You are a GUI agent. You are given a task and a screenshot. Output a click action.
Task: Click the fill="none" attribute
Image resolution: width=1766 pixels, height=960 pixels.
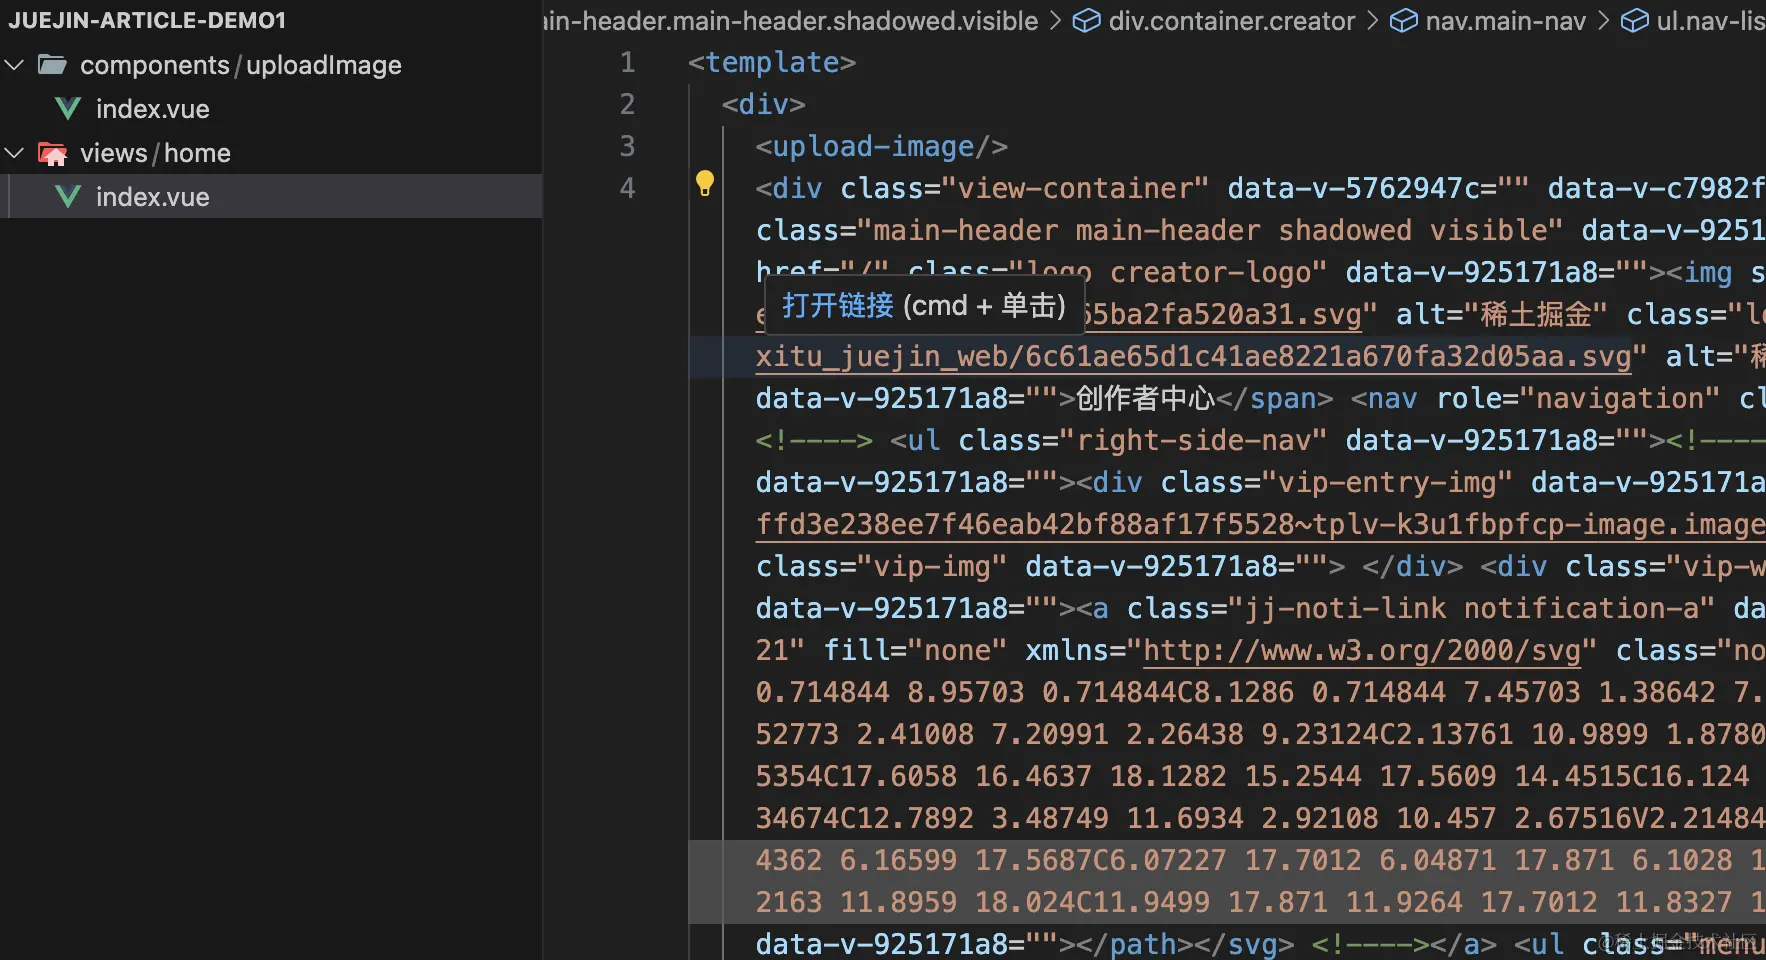pyautogui.click(x=915, y=651)
